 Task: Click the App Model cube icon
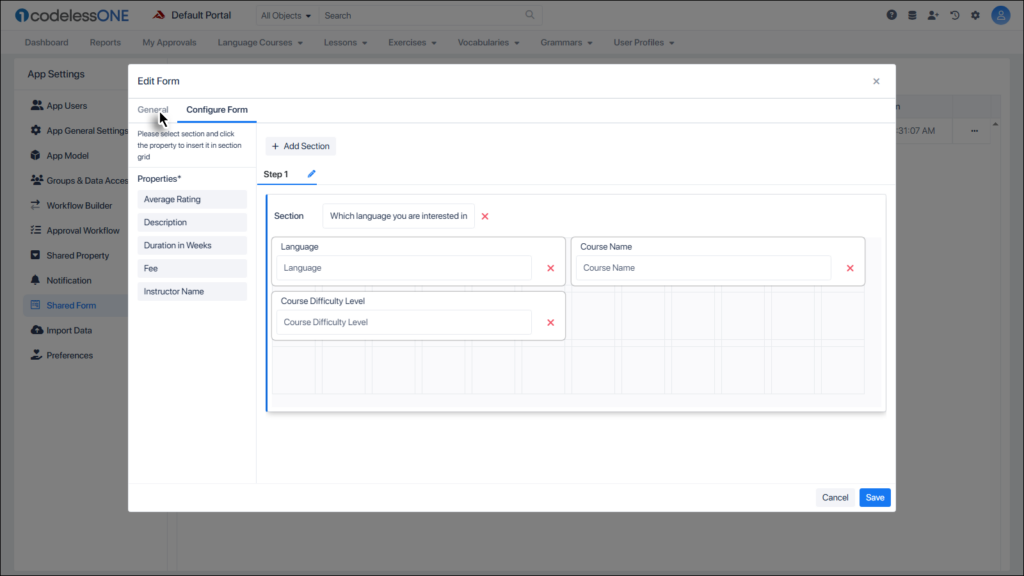tap(35, 155)
